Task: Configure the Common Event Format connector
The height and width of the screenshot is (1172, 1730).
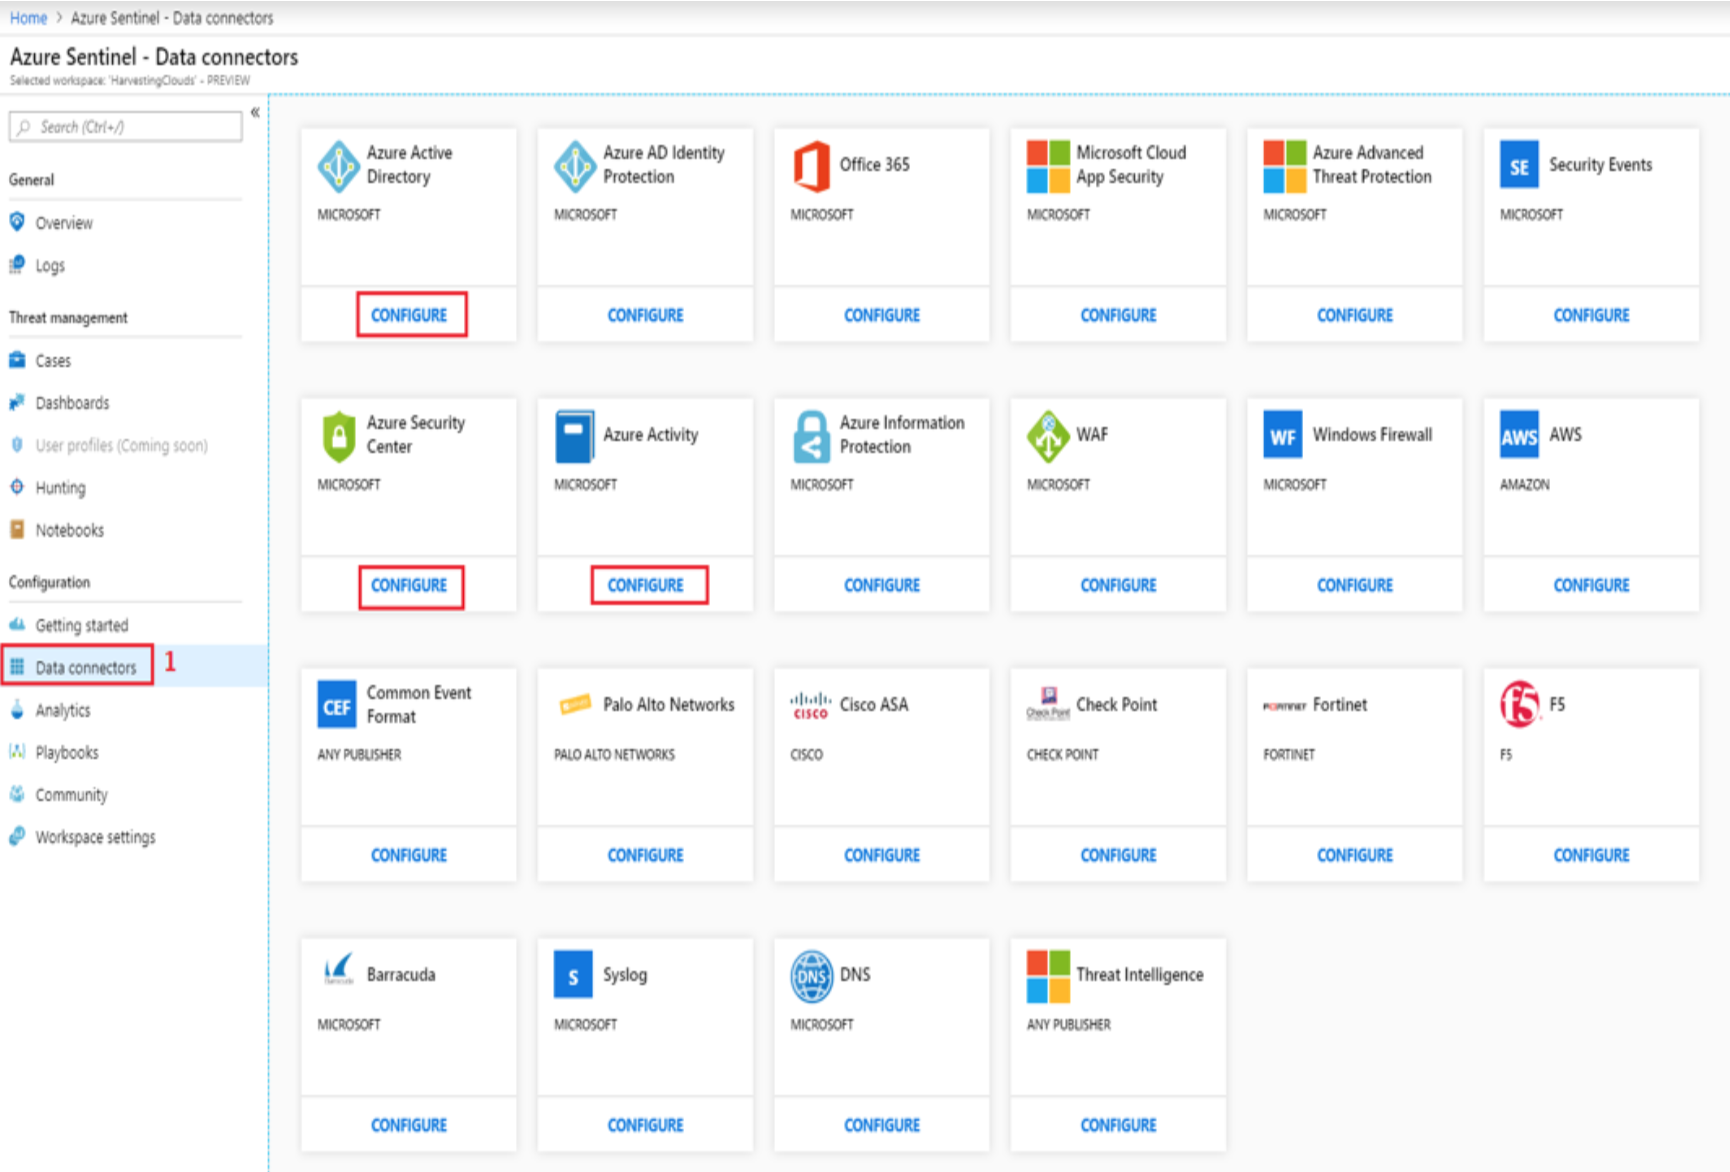Action: (409, 855)
